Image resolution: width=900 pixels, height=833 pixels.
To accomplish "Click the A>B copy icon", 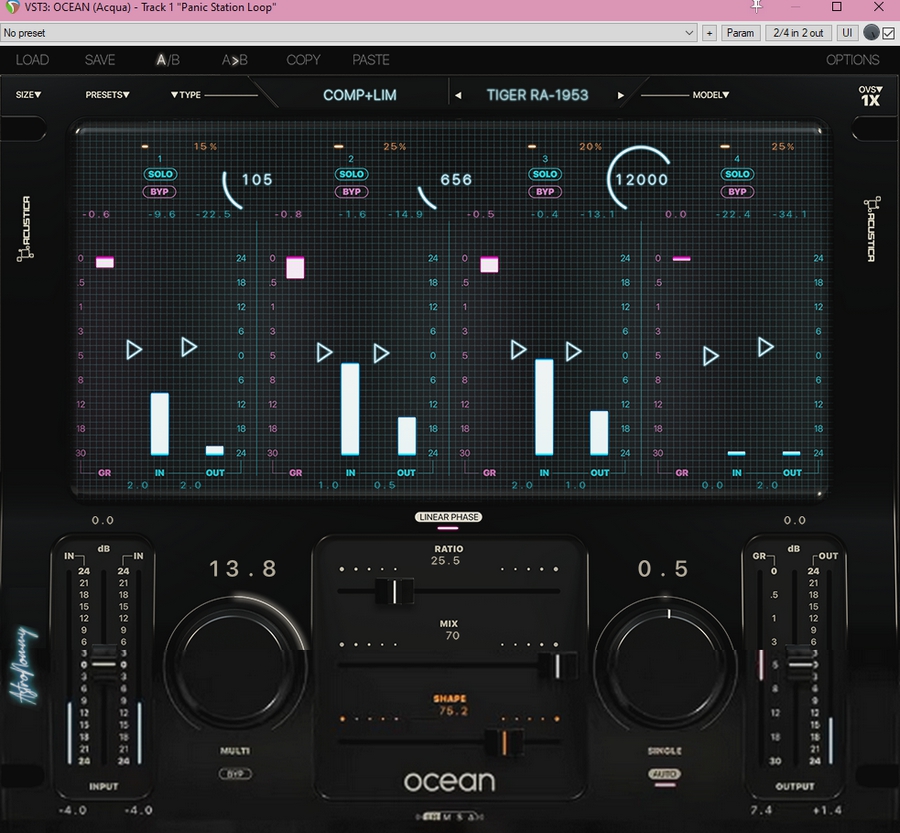I will [x=235, y=60].
